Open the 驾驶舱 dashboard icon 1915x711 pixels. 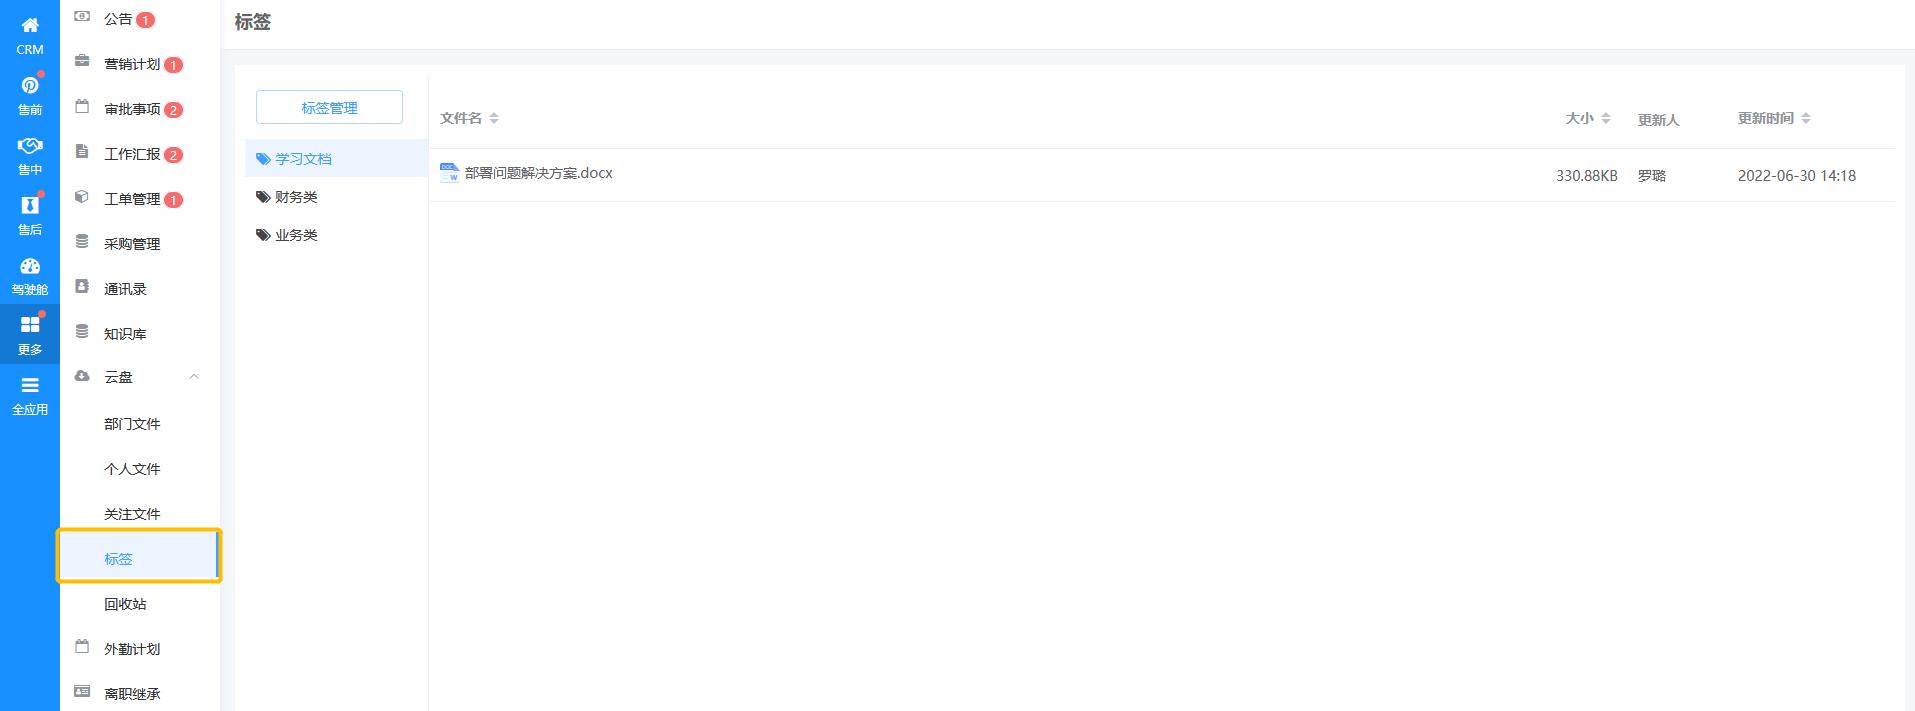tap(30, 266)
